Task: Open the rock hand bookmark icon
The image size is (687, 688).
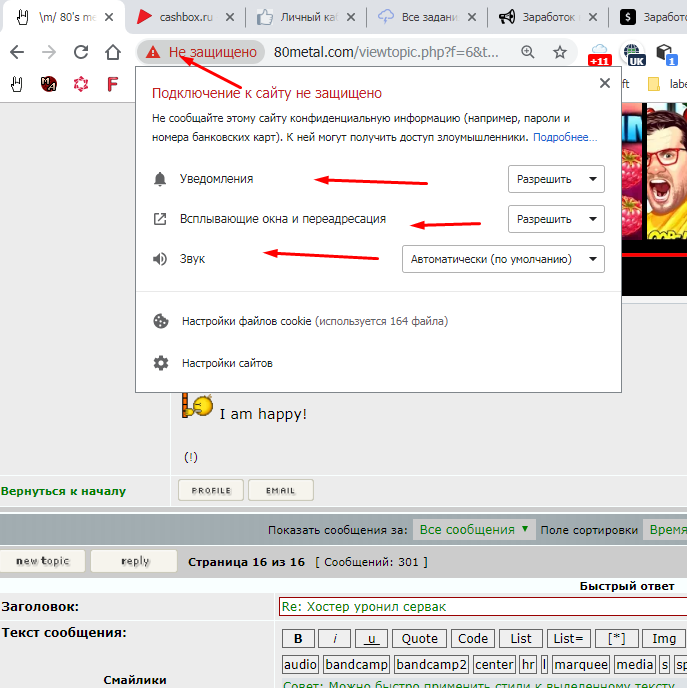Action: tap(17, 84)
